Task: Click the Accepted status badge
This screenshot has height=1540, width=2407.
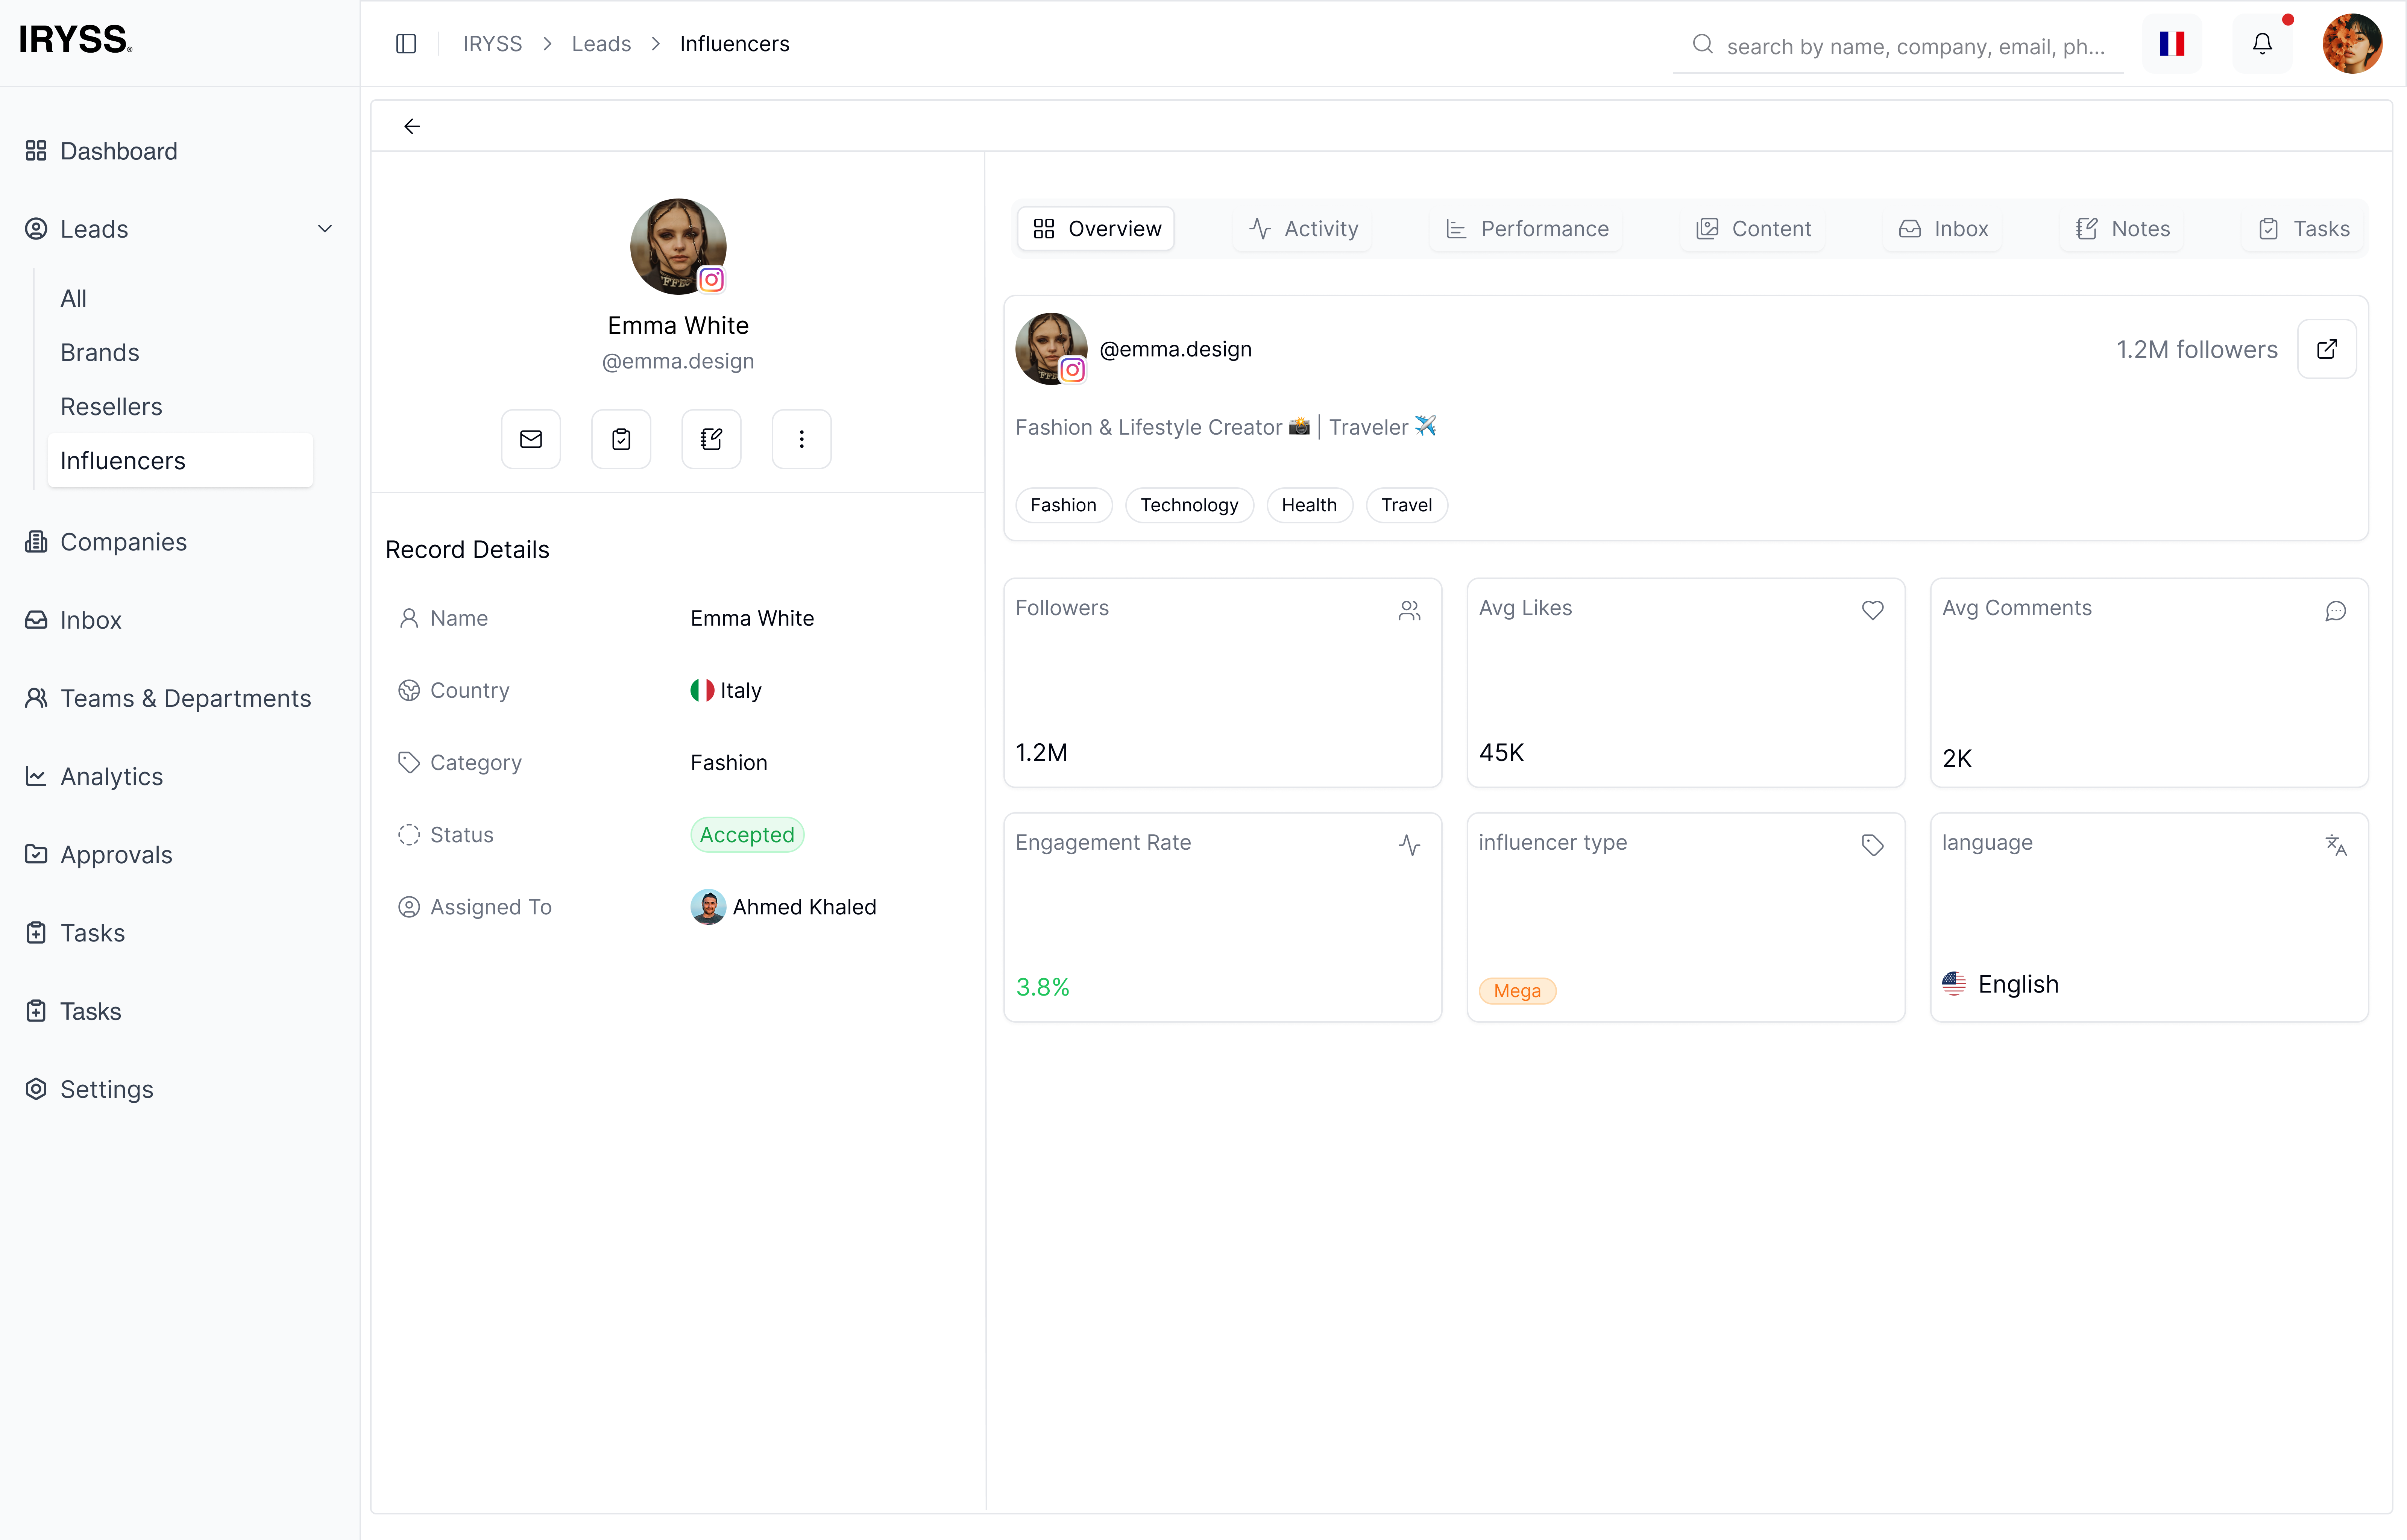Action: pyautogui.click(x=747, y=835)
